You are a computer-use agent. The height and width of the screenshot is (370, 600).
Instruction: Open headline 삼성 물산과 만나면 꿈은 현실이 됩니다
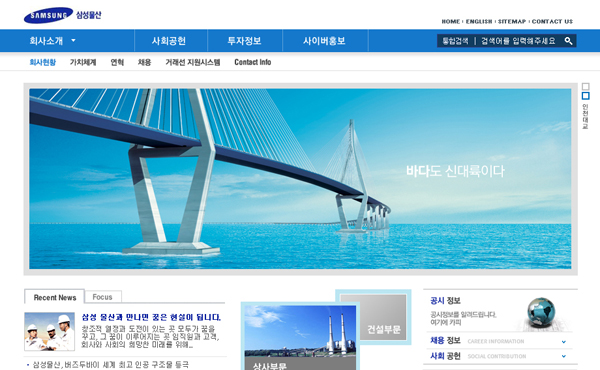(151, 317)
